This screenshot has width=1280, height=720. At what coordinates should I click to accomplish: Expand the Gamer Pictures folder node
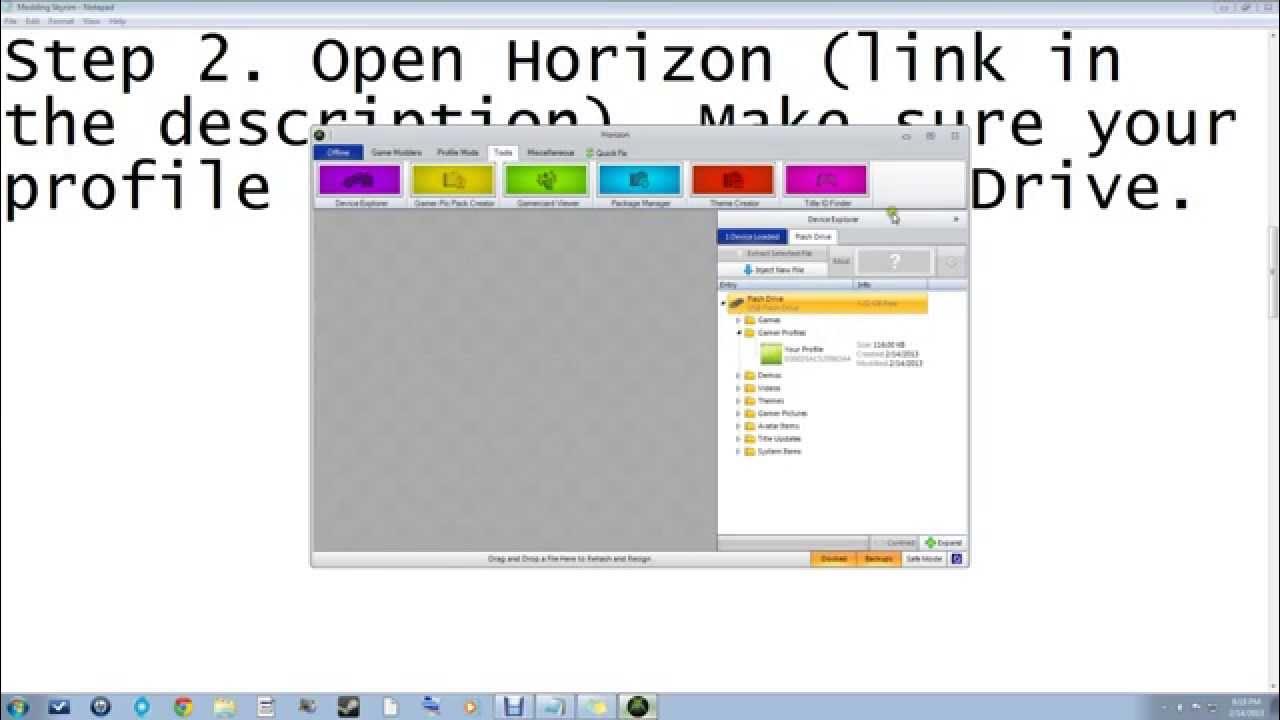point(738,413)
